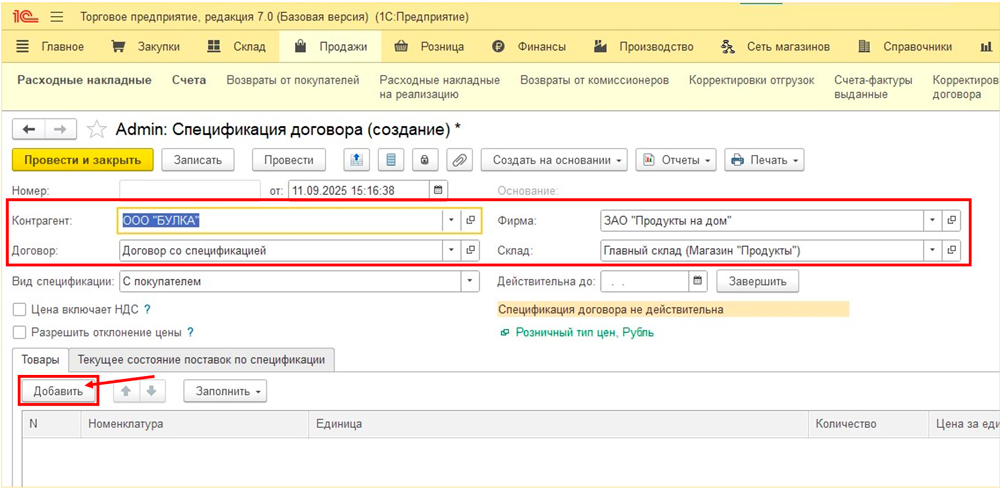
Task: Switch to 'Текущее состояние поставок по спецификации' tab
Action: pos(202,359)
